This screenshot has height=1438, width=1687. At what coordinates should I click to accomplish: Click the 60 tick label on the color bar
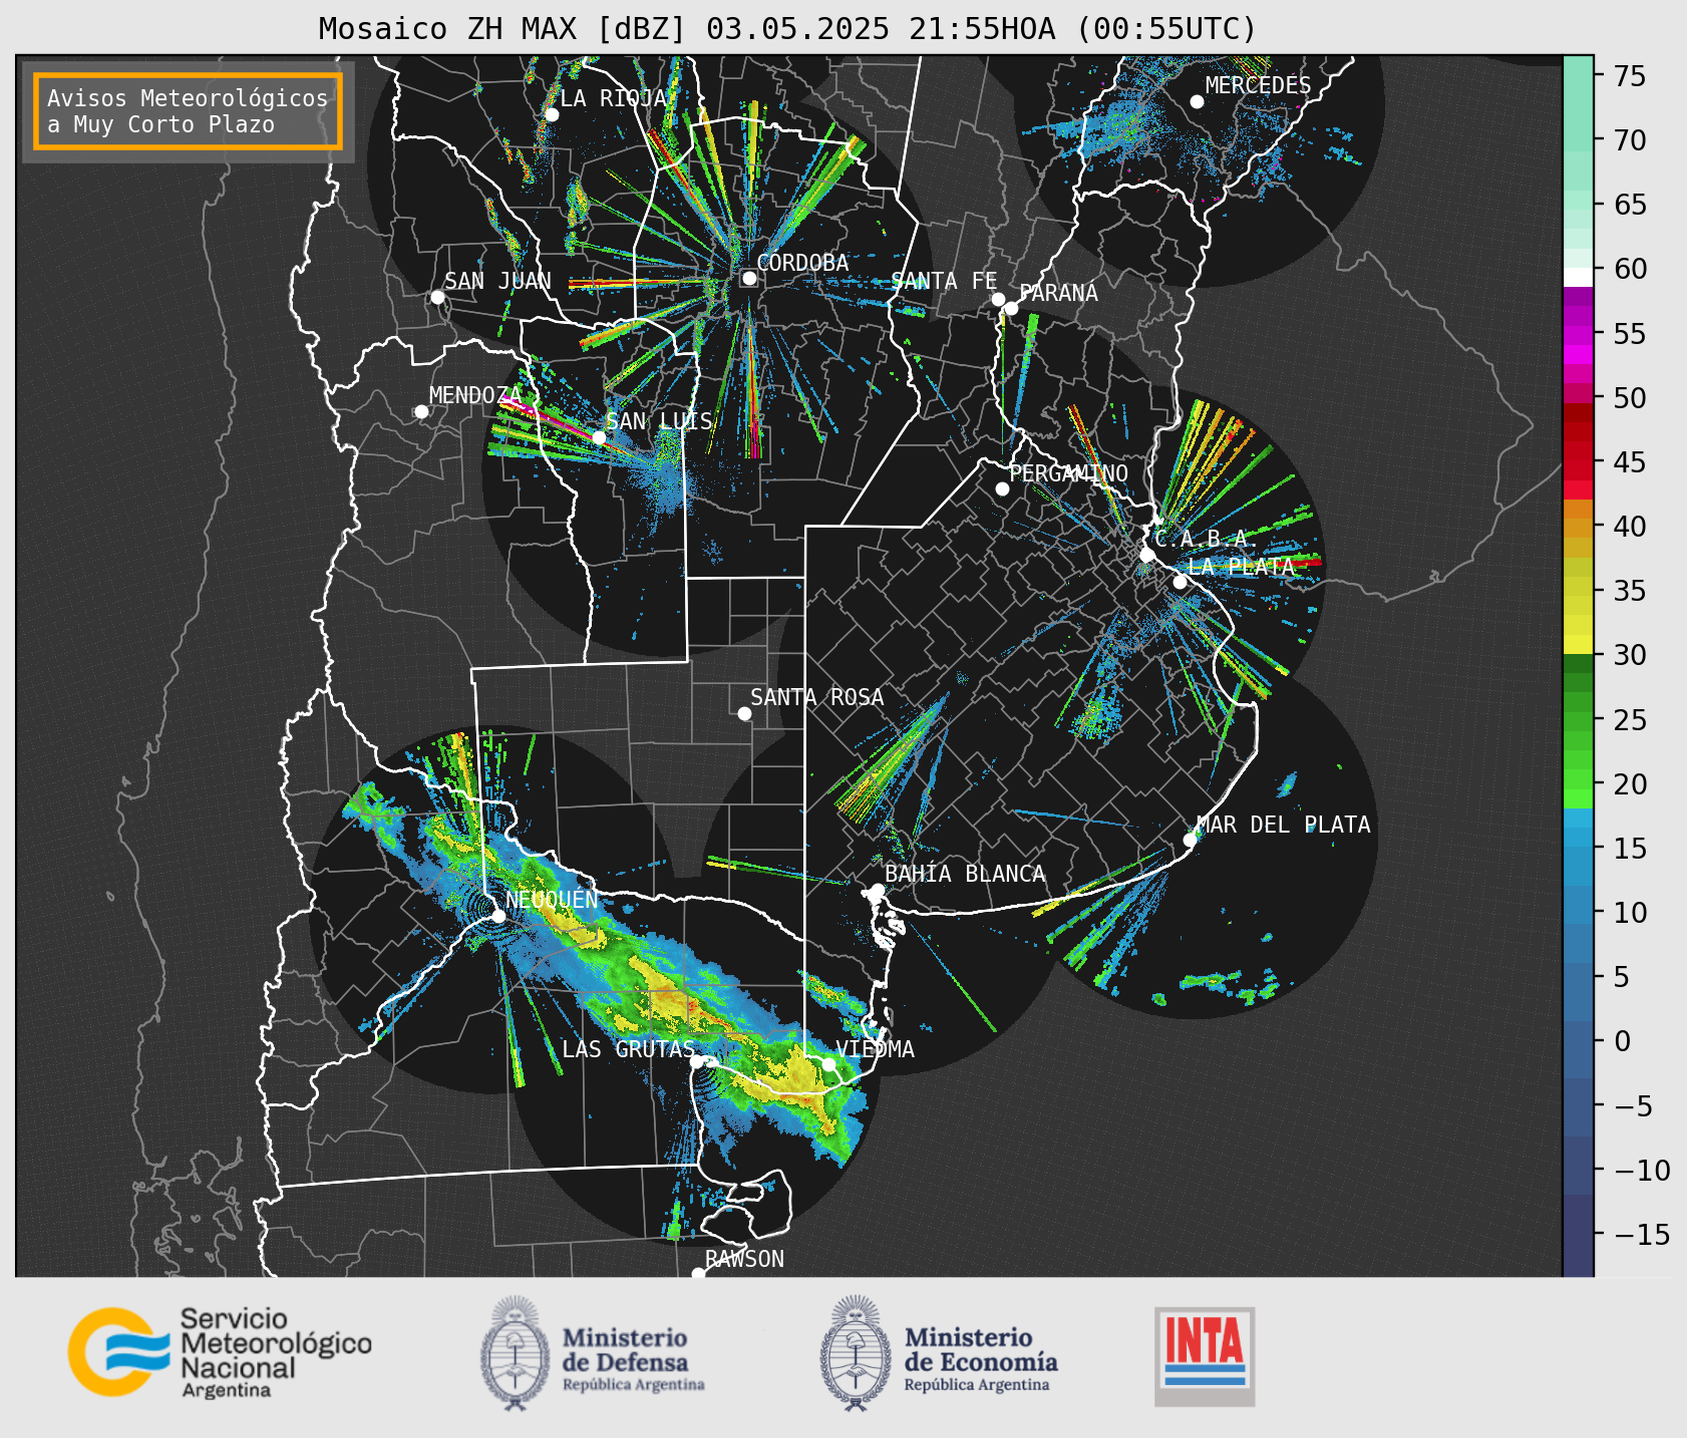pyautogui.click(x=1629, y=269)
